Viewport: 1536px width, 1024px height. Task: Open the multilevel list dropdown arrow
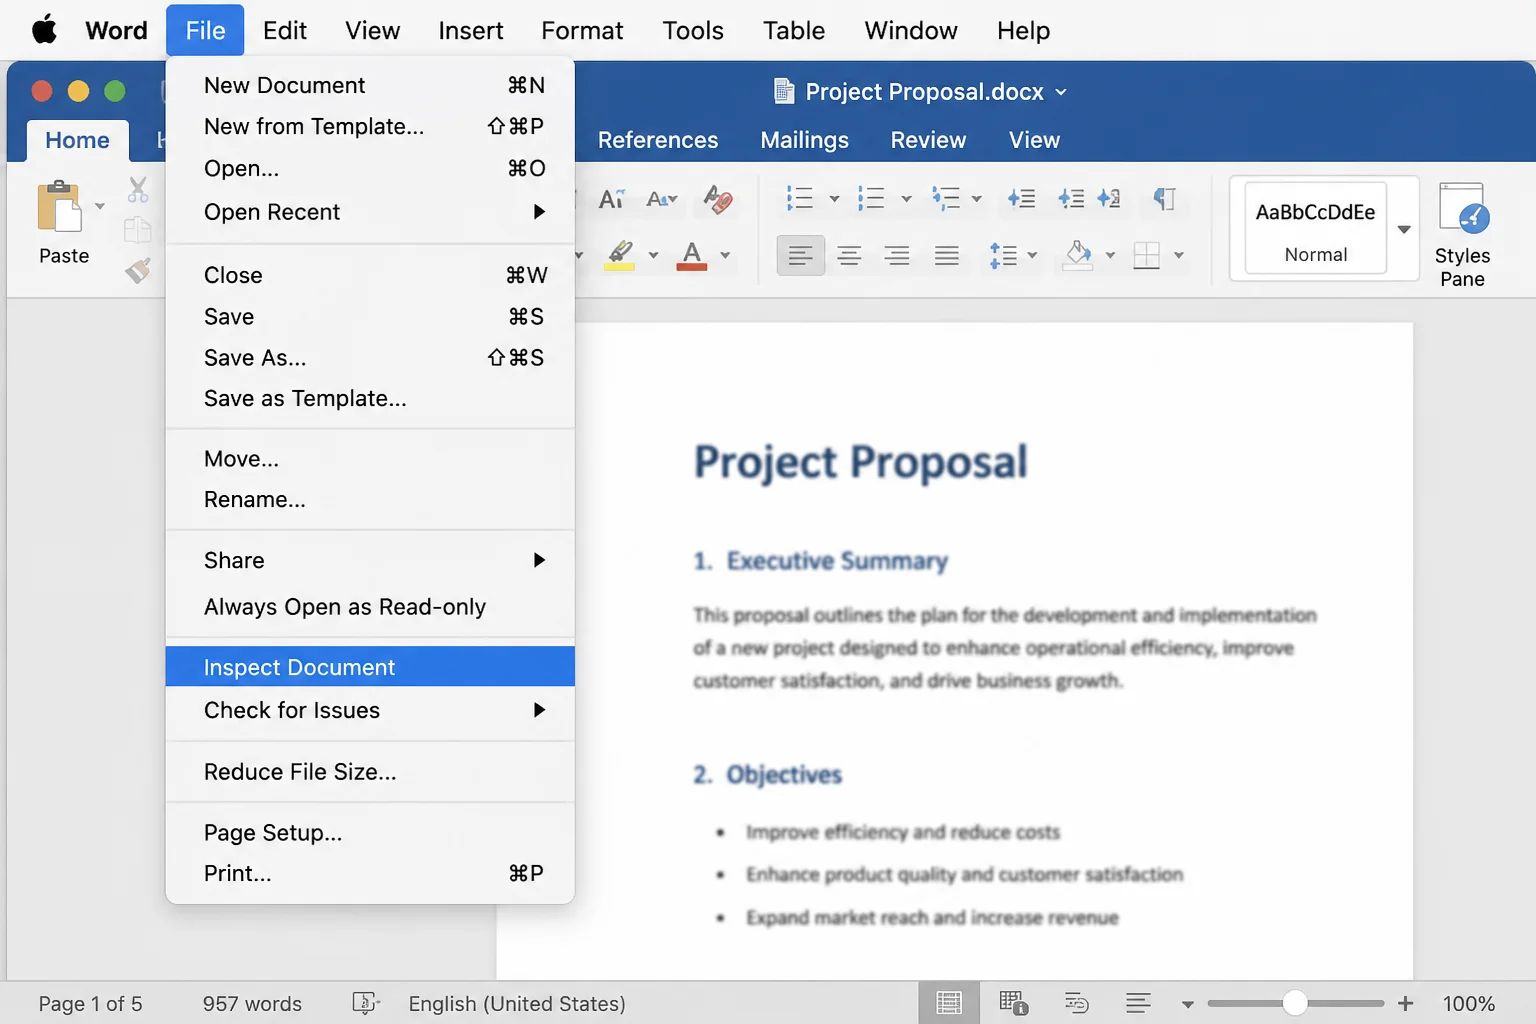click(976, 199)
